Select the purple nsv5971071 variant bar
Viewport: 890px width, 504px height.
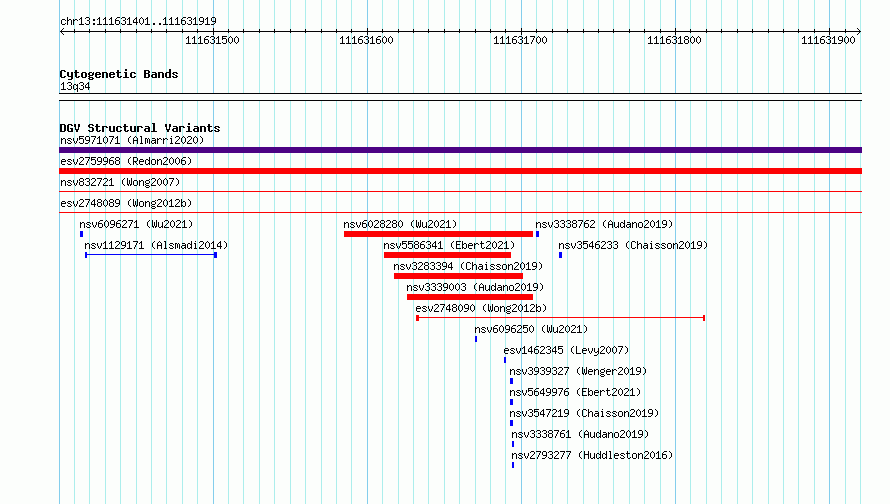click(460, 150)
